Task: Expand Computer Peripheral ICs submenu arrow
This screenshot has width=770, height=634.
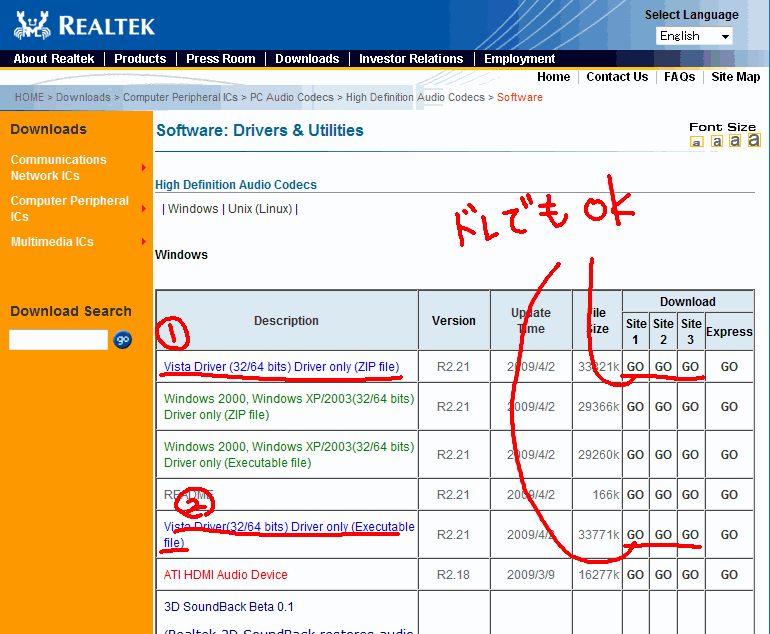Action: point(144,209)
